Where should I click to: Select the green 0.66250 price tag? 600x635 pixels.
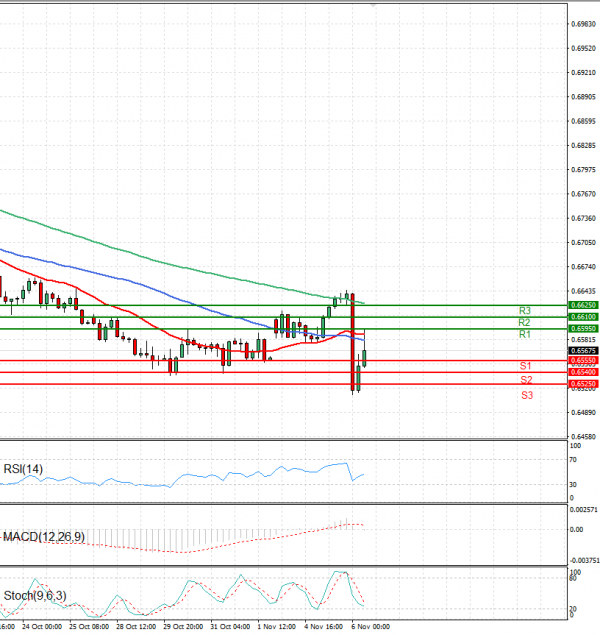click(x=583, y=305)
